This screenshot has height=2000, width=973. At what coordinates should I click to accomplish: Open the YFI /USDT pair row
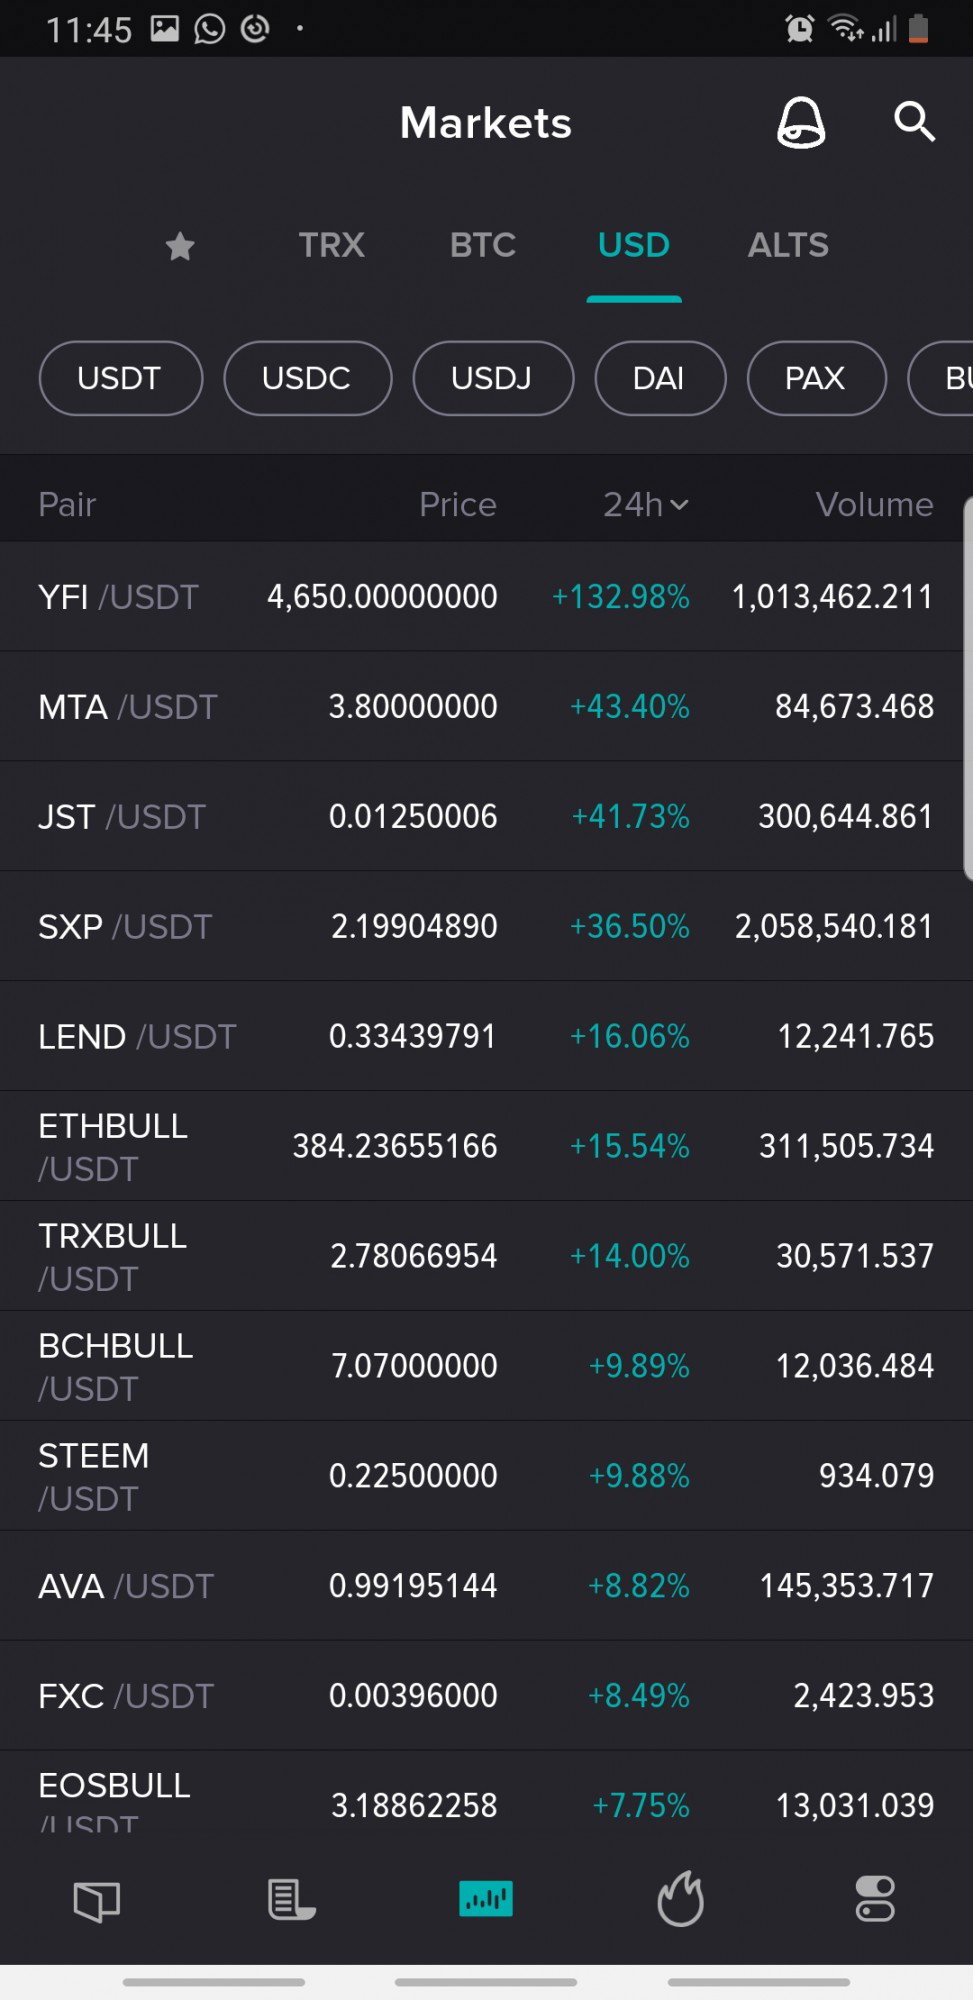coord(486,597)
